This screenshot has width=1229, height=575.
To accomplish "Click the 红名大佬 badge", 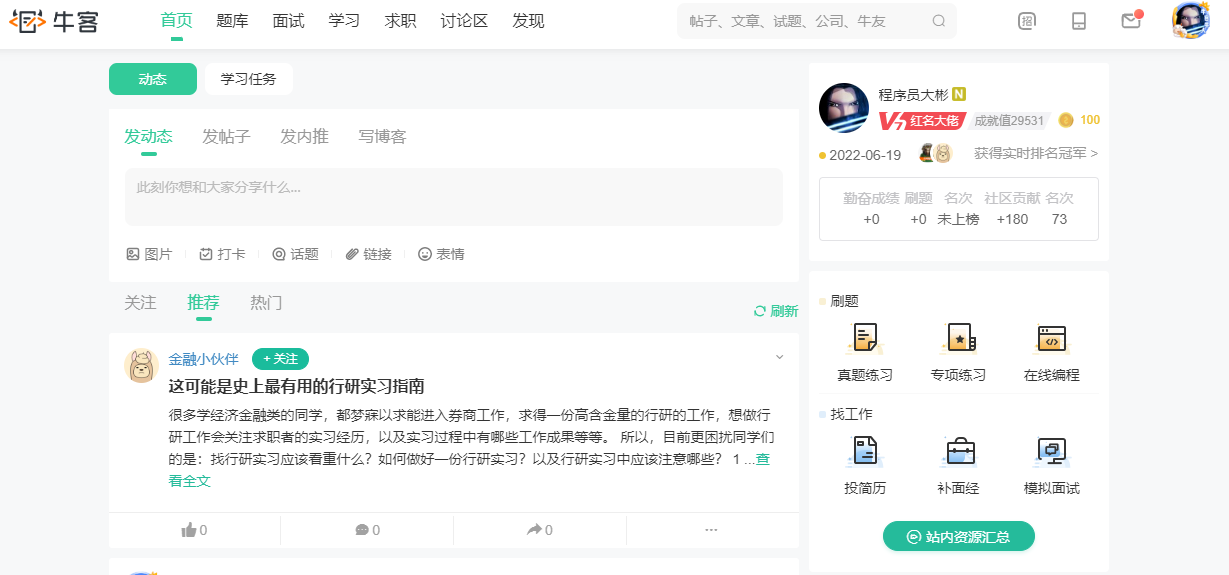I will 921,121.
